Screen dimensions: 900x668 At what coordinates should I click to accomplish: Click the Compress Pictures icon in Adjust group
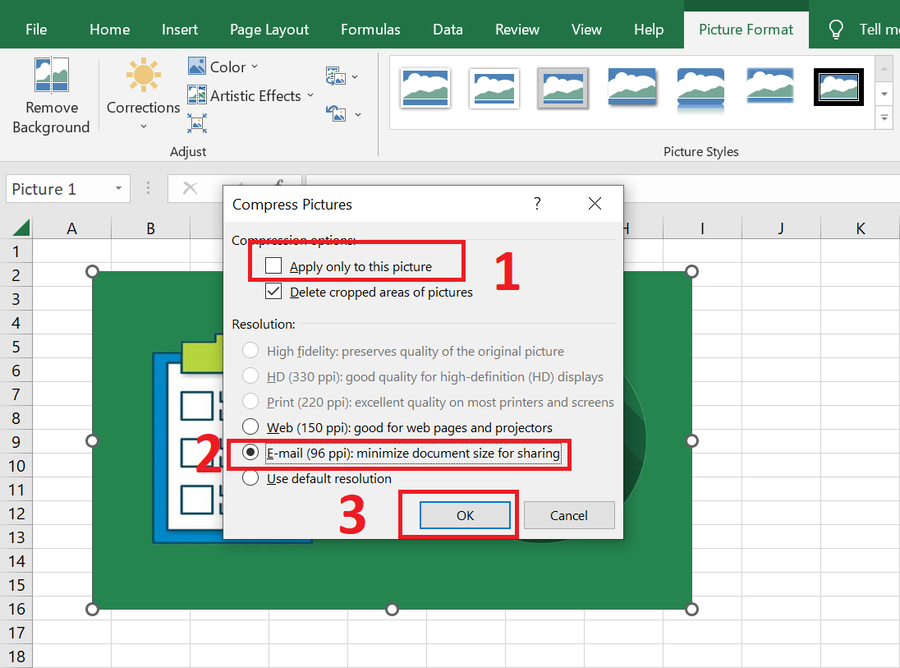click(197, 123)
